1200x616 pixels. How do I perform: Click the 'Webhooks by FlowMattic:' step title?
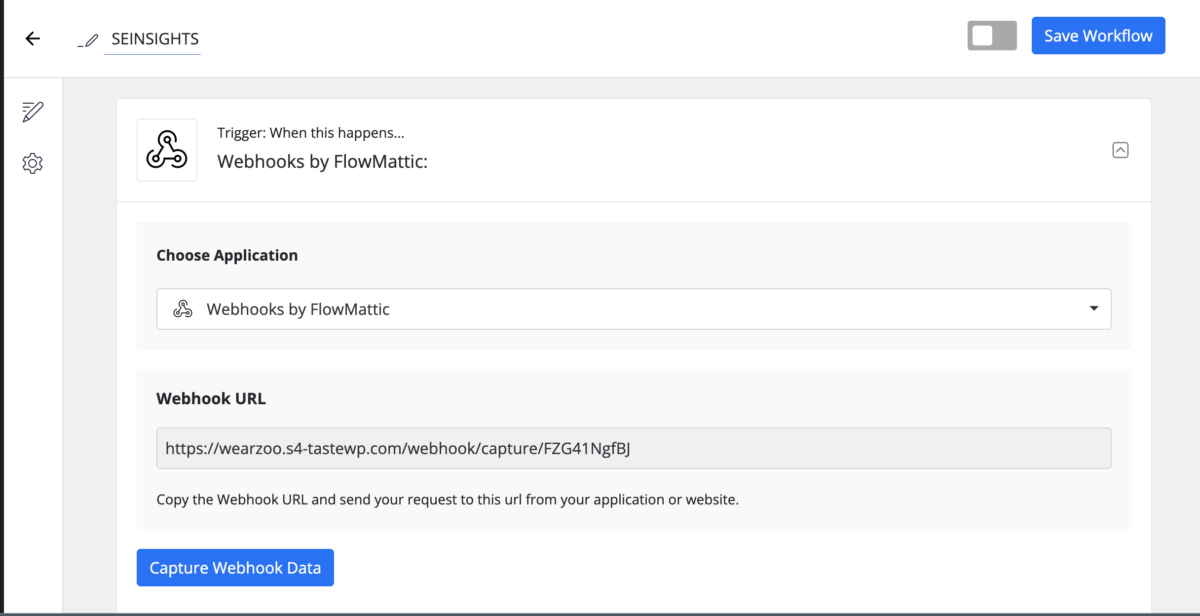coord(322,161)
